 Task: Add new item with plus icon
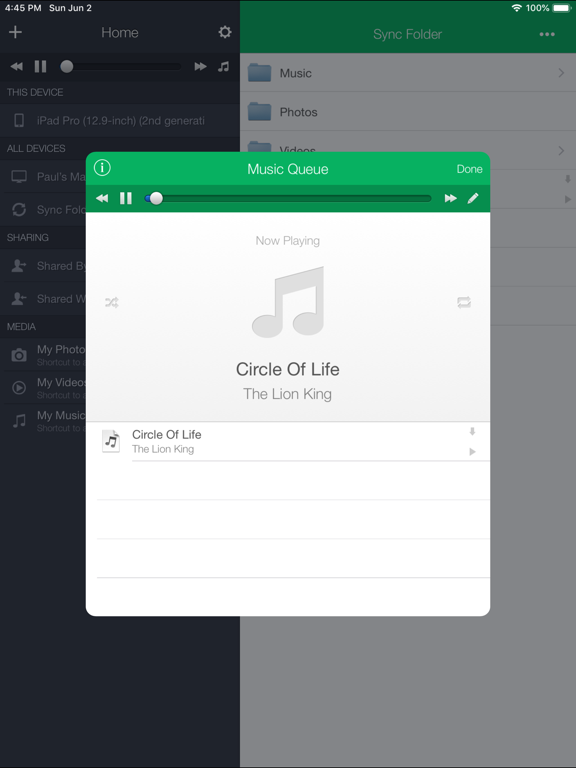point(16,32)
